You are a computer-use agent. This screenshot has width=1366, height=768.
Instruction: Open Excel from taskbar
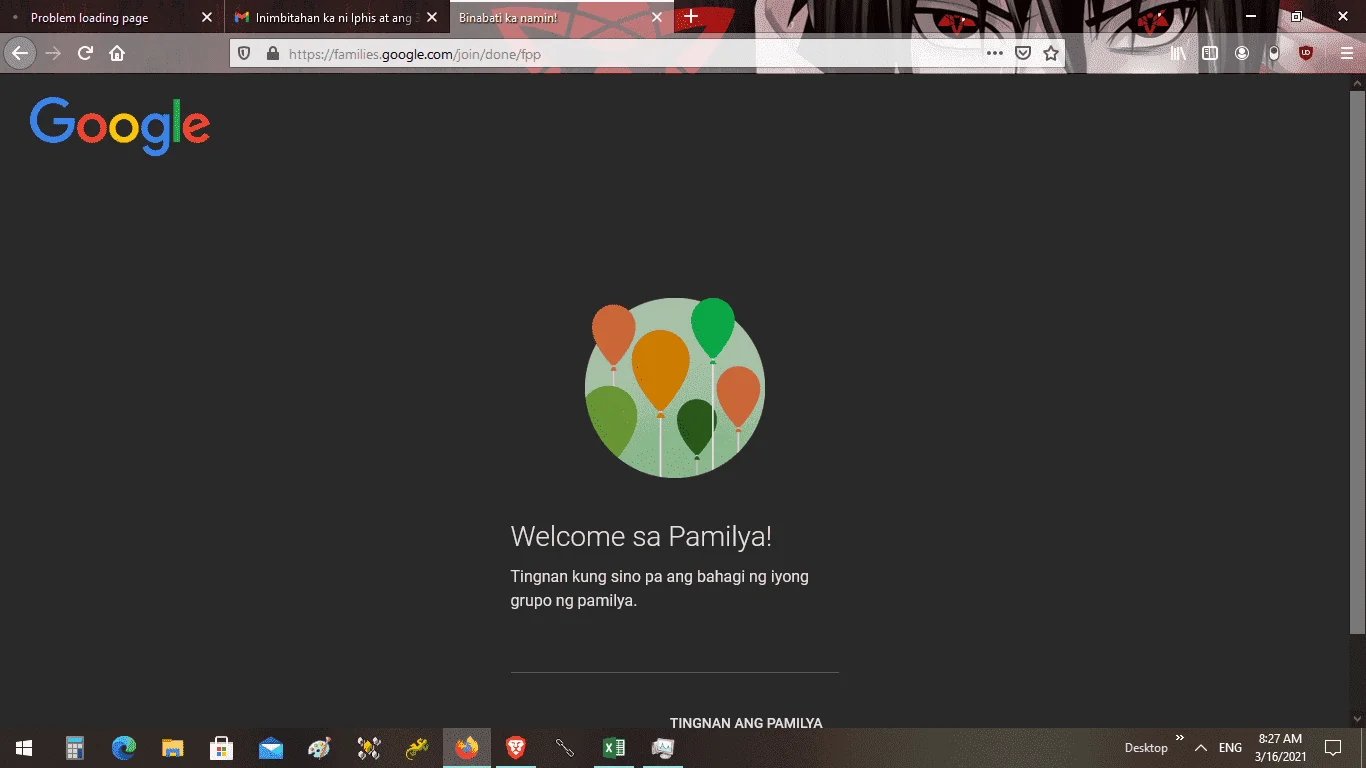coord(614,748)
